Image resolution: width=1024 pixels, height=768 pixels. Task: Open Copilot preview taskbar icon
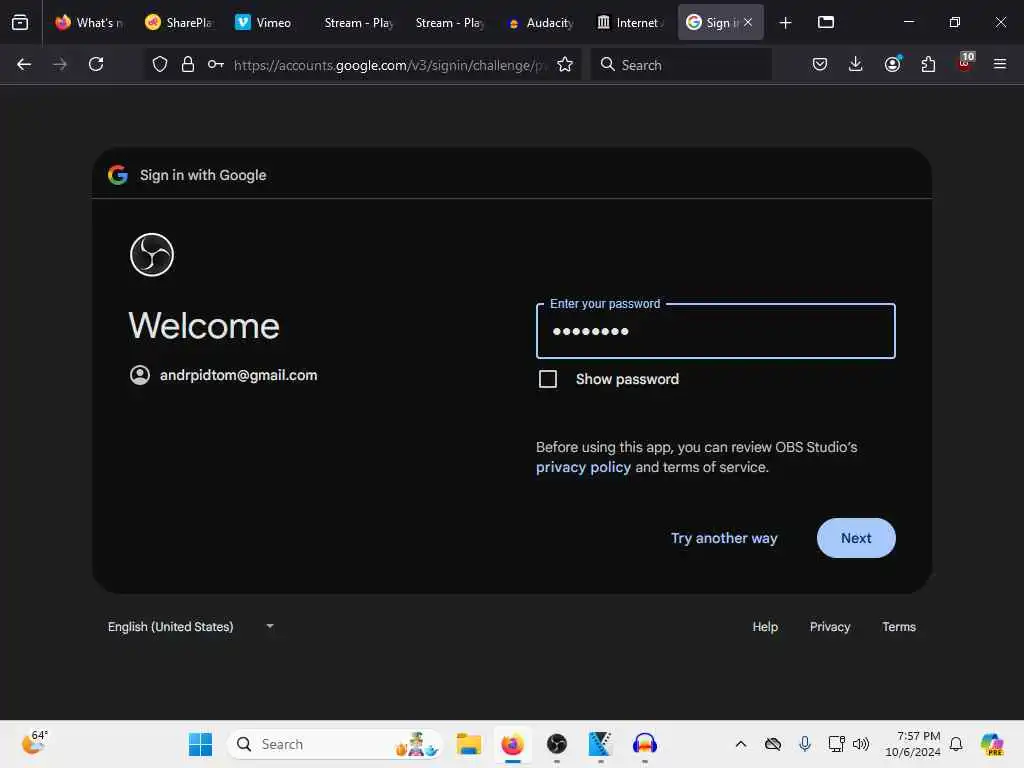tap(992, 744)
